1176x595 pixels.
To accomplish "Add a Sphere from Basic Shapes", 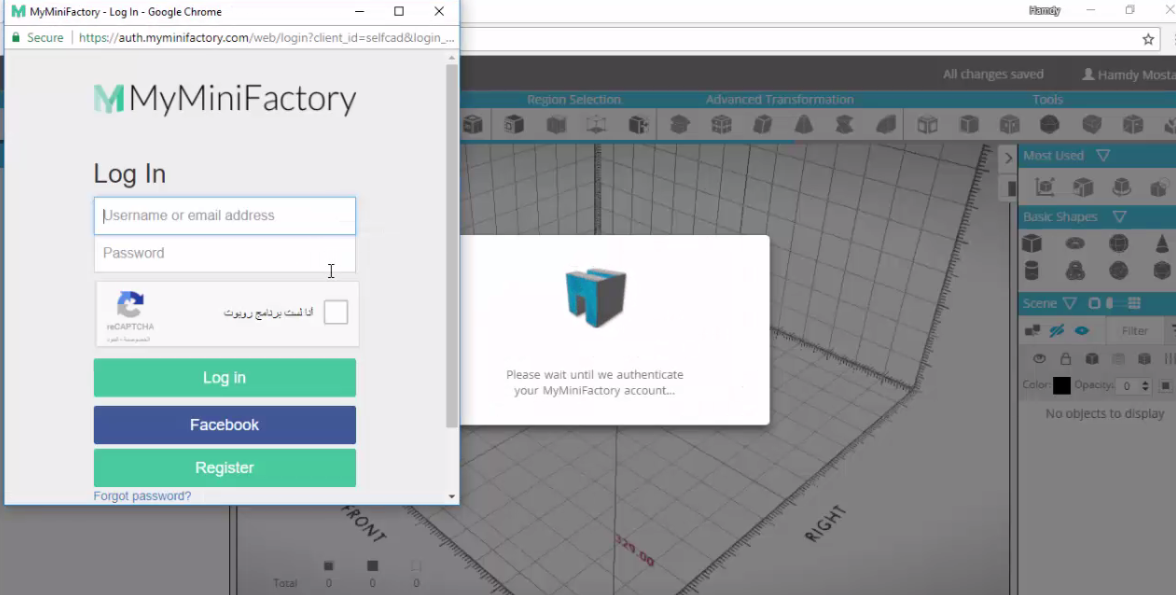I will (1118, 243).
